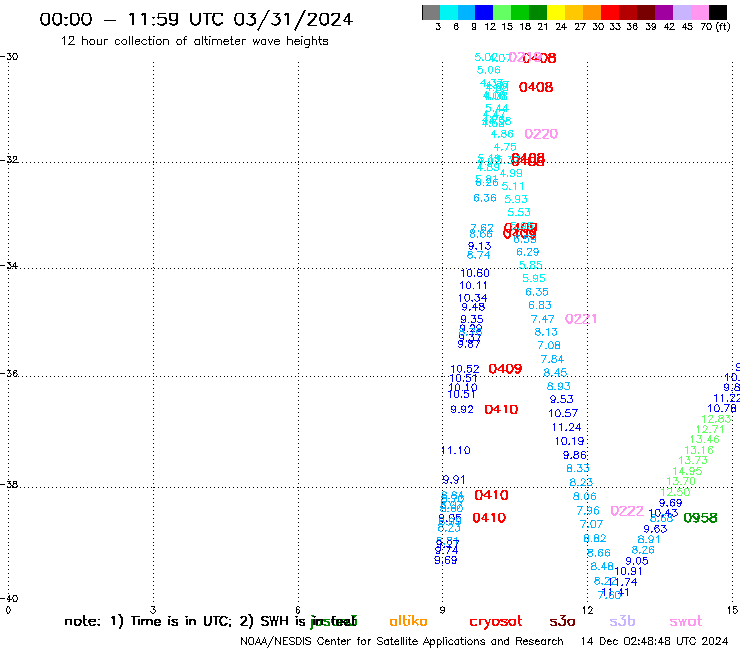Click the wave height value '8.06'
740x650 pixels.
tap(585, 496)
